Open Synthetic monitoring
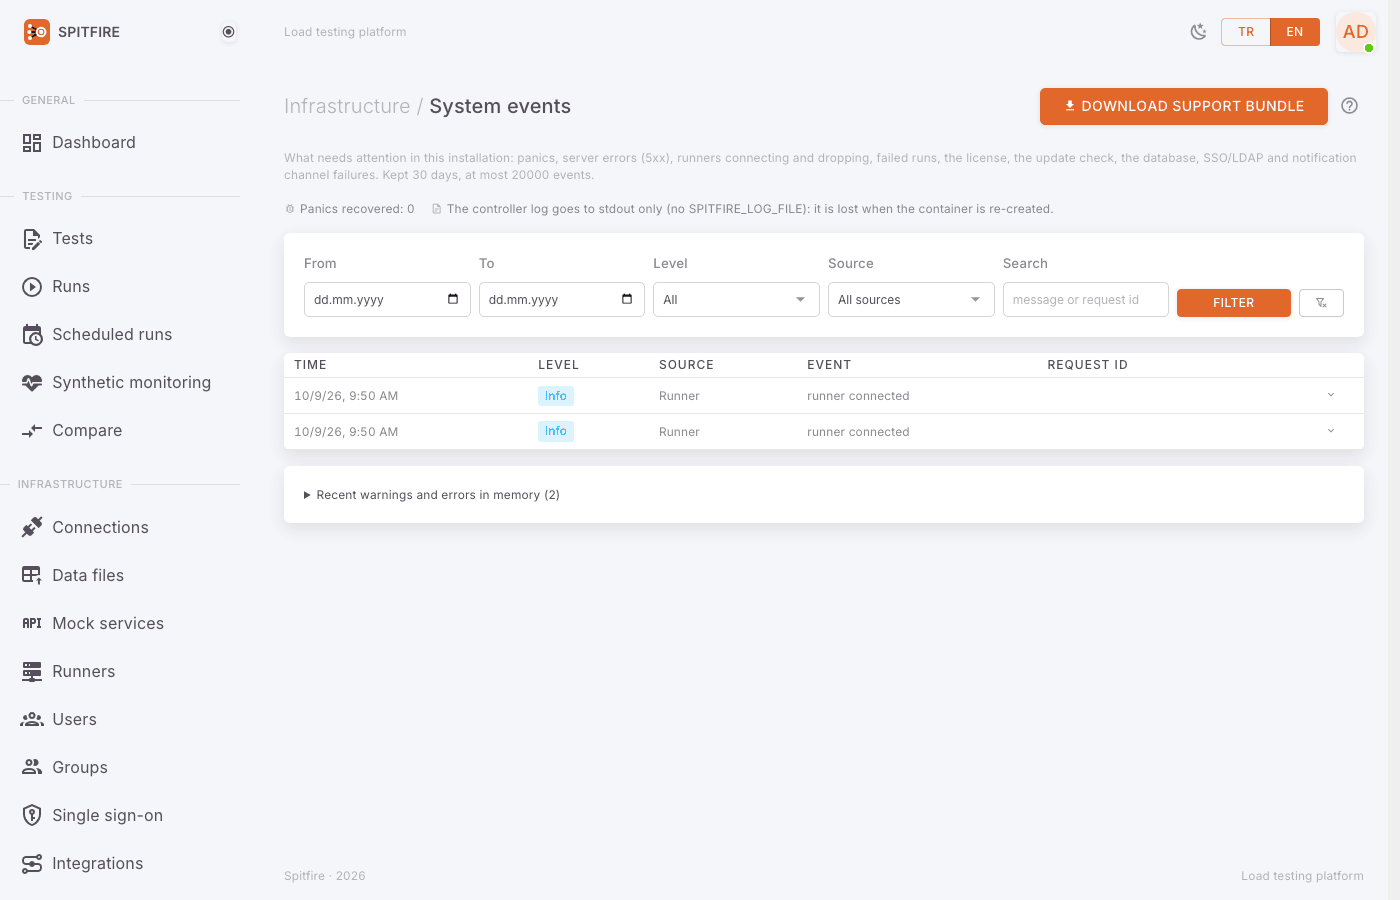The width and height of the screenshot is (1400, 900). click(x=131, y=382)
